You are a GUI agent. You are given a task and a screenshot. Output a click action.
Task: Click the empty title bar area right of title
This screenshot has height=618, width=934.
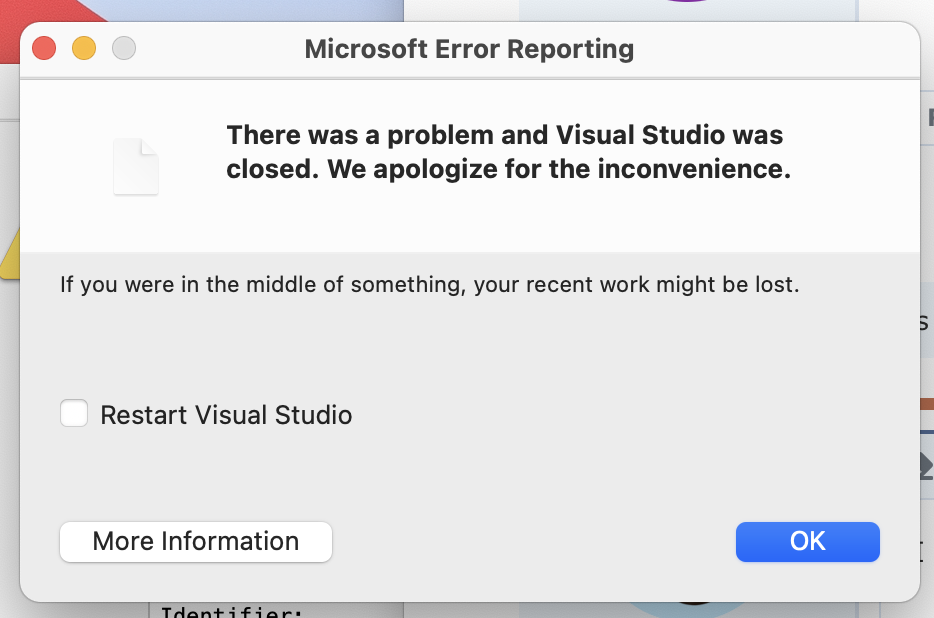774,49
